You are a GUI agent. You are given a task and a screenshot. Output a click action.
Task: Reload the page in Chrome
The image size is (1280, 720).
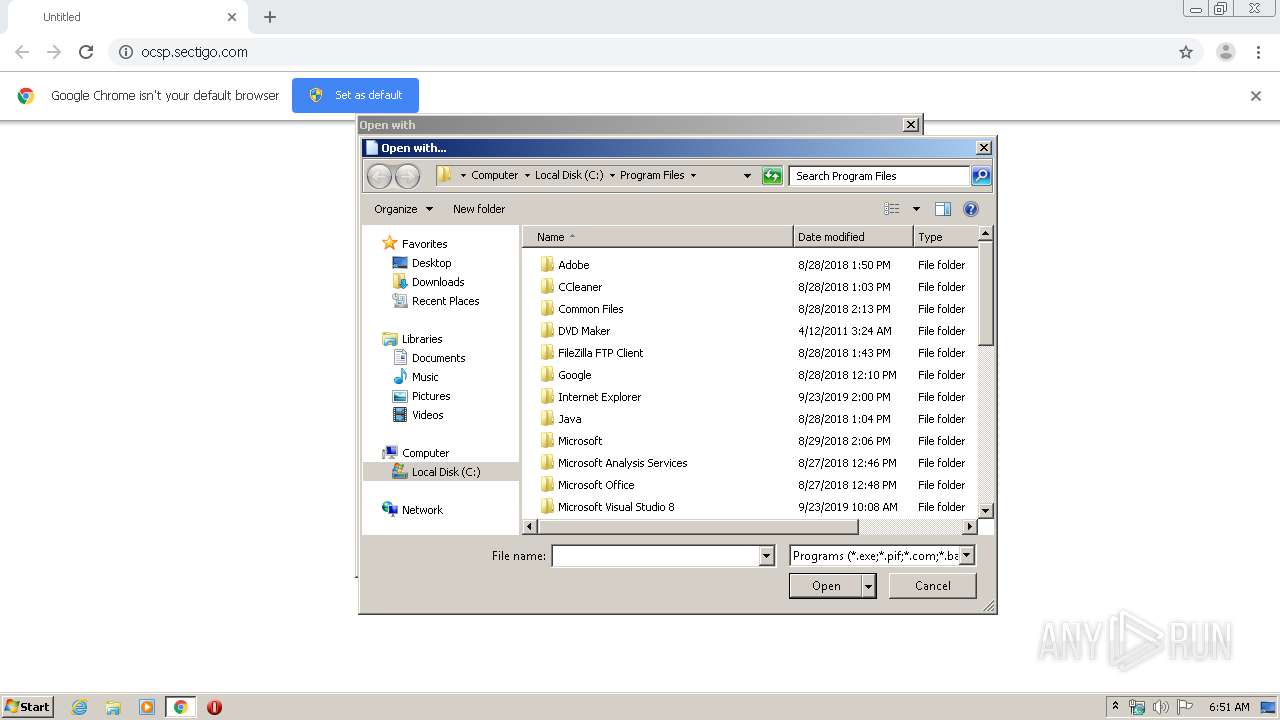click(x=86, y=52)
